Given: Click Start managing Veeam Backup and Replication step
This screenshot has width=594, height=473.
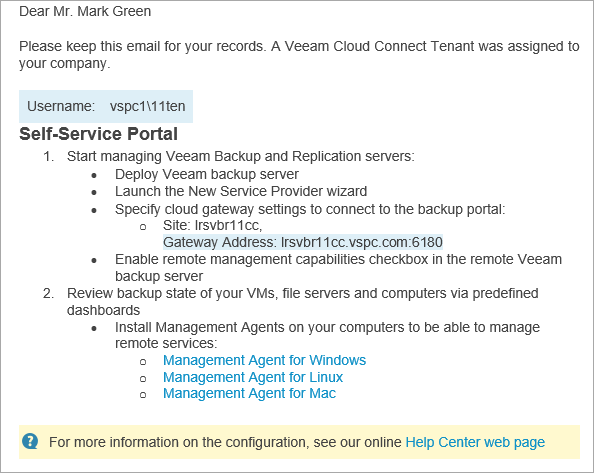Looking at the screenshot, I should 241,156.
